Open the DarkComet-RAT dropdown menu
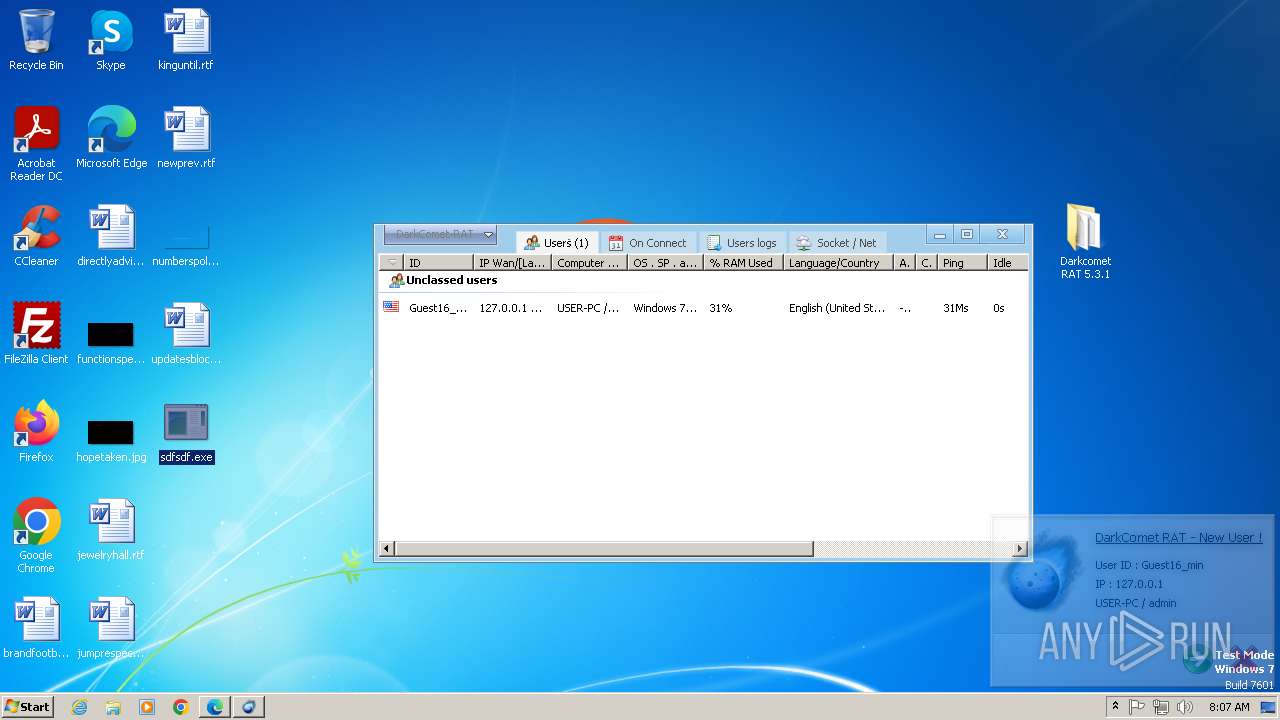The width and height of the screenshot is (1280, 720). 440,235
